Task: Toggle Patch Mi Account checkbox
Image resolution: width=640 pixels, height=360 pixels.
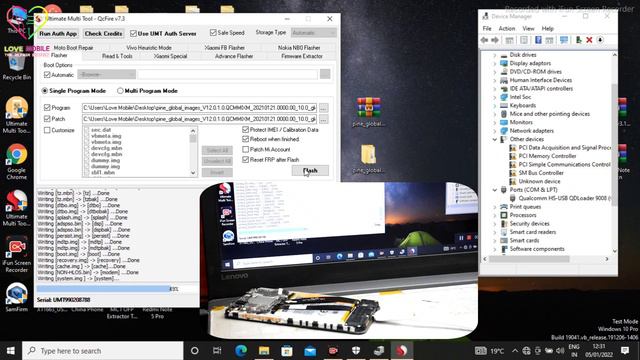Action: (x=245, y=149)
